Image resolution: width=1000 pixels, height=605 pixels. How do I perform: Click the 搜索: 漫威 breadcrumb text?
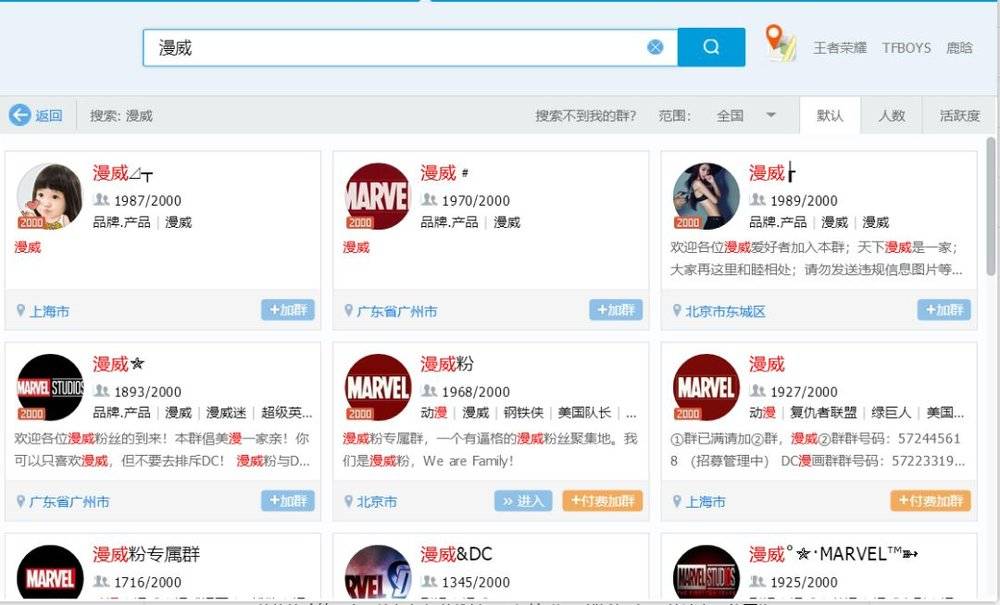coord(121,115)
